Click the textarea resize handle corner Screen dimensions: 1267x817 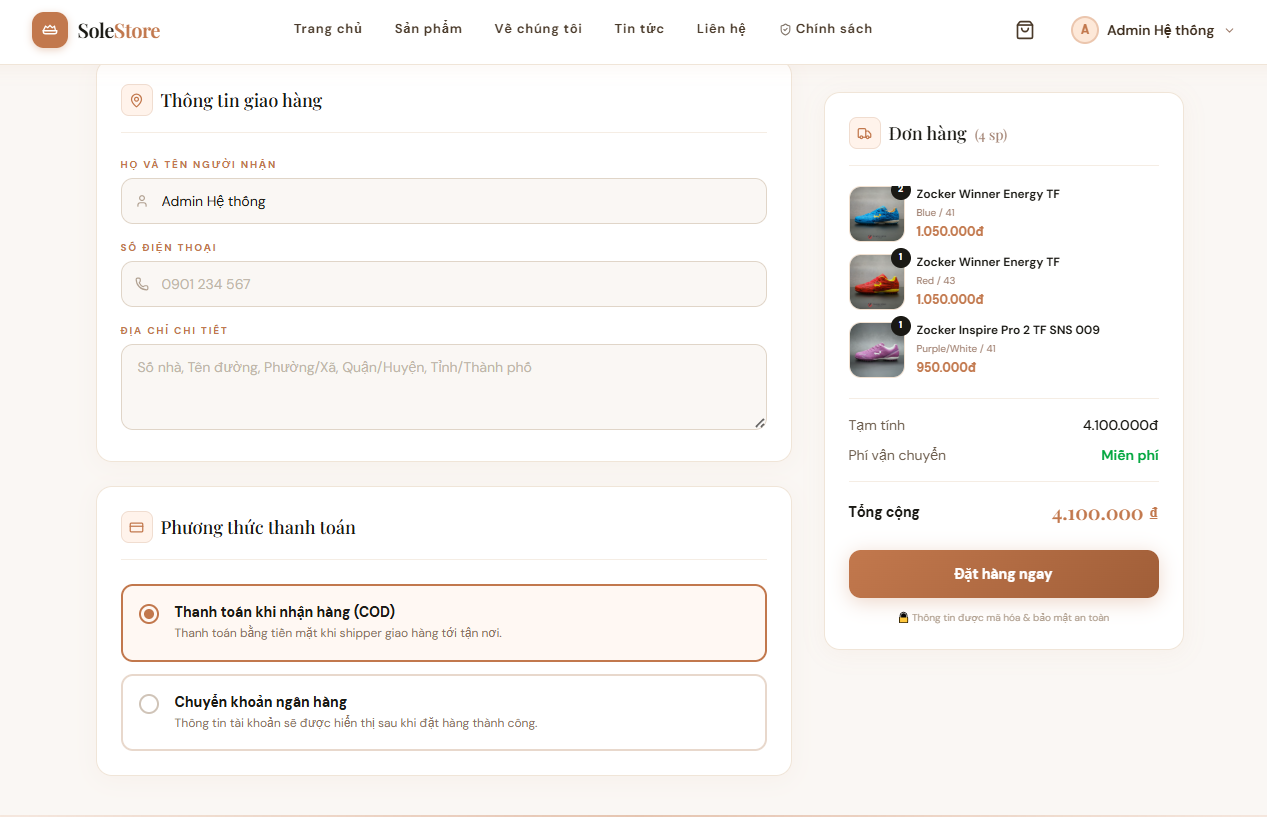[760, 423]
